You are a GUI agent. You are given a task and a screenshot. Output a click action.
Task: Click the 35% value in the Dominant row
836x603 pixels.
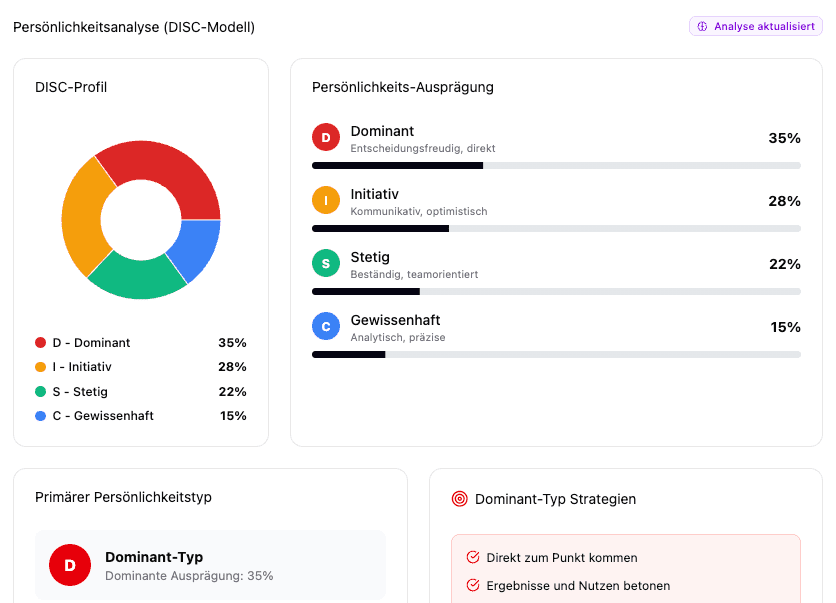[784, 138]
